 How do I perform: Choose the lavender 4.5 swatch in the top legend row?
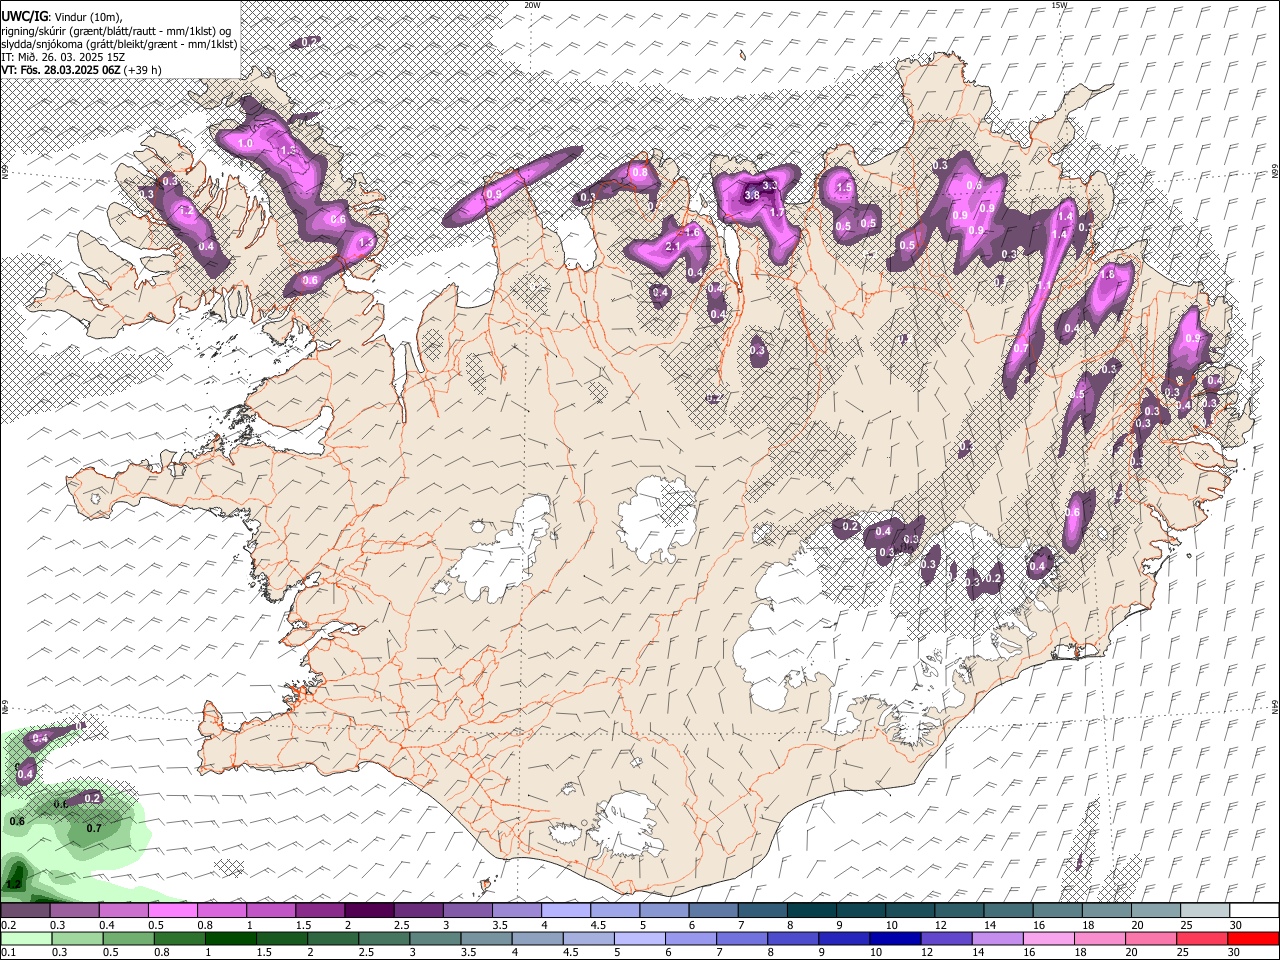[615, 910]
